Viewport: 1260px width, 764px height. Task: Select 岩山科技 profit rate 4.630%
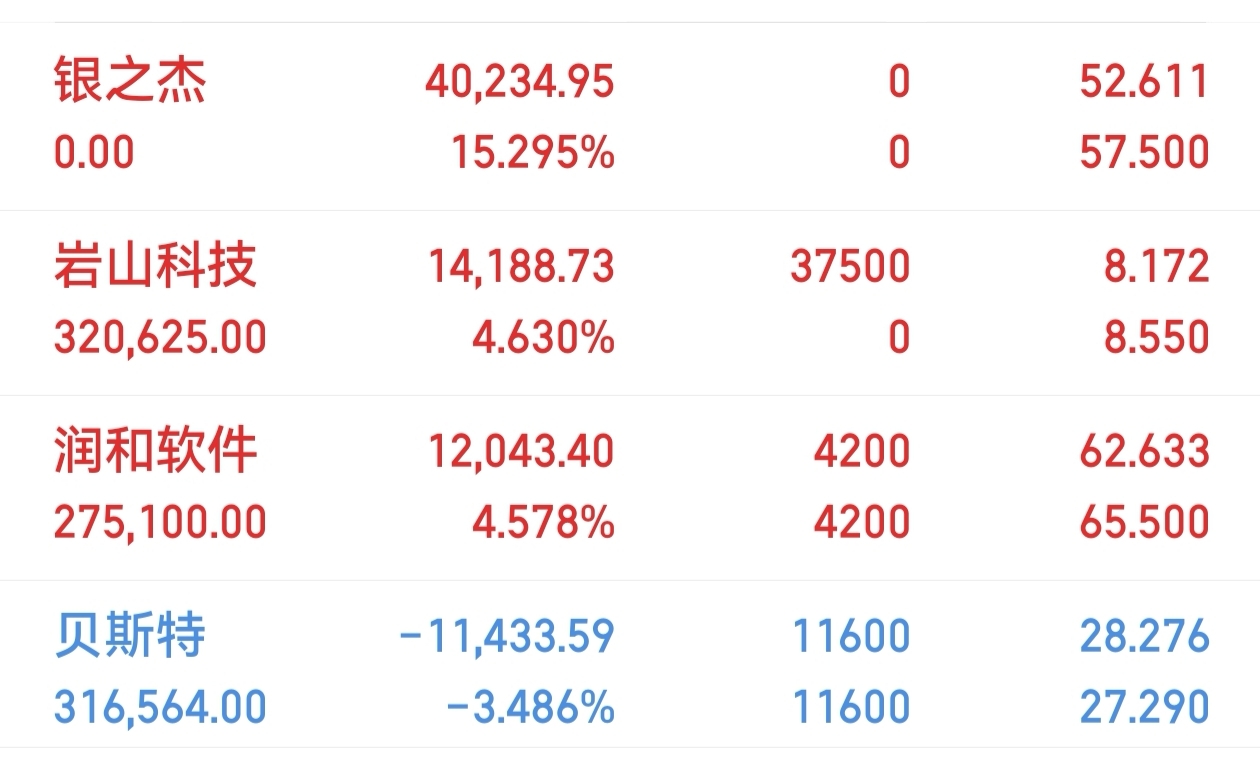pyautogui.click(x=543, y=338)
